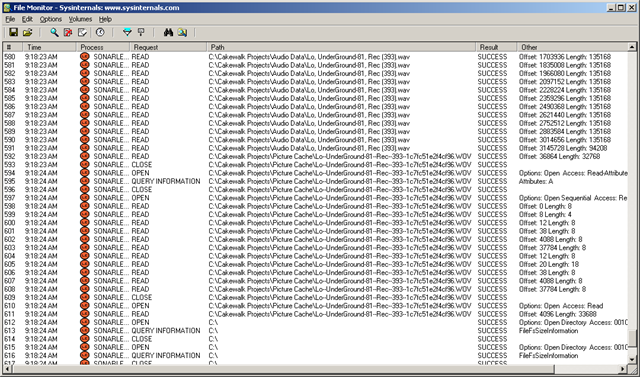640x377 pixels.
Task: Select row 594 OPEN request
Action: [x=316, y=173]
